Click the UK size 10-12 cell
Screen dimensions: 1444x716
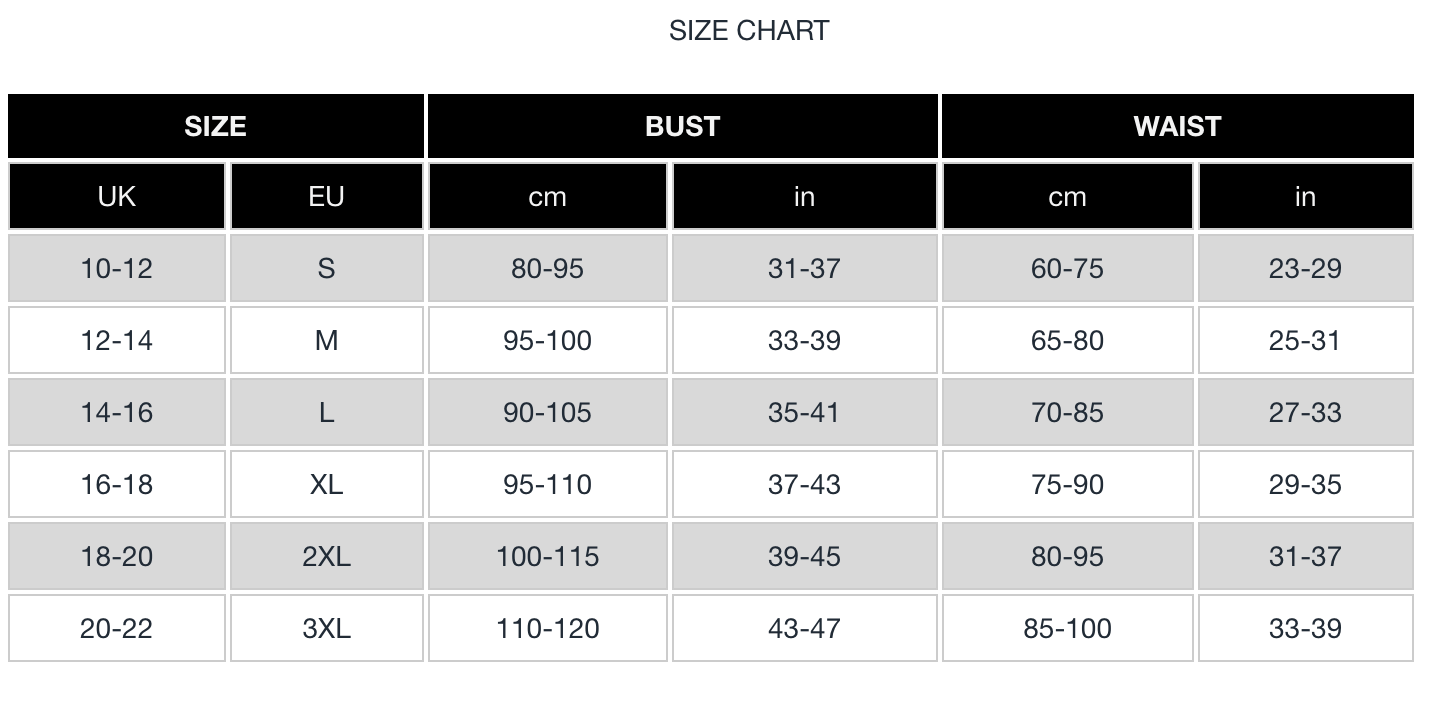click(x=117, y=268)
